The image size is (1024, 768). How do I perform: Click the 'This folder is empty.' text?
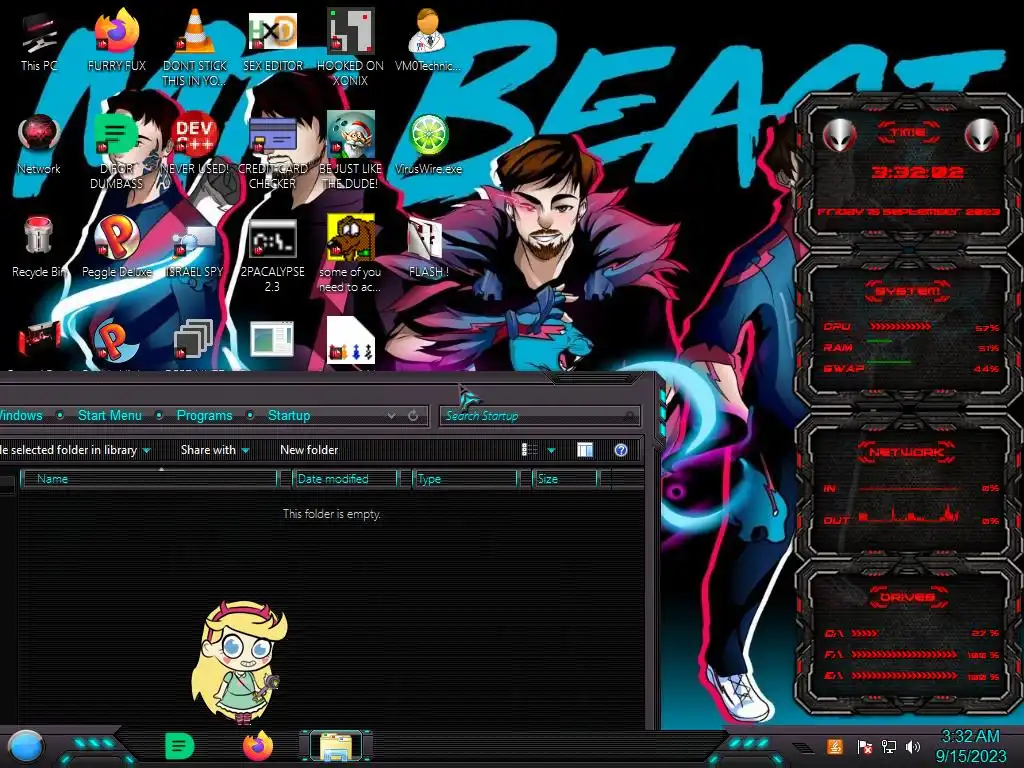pyautogui.click(x=332, y=514)
